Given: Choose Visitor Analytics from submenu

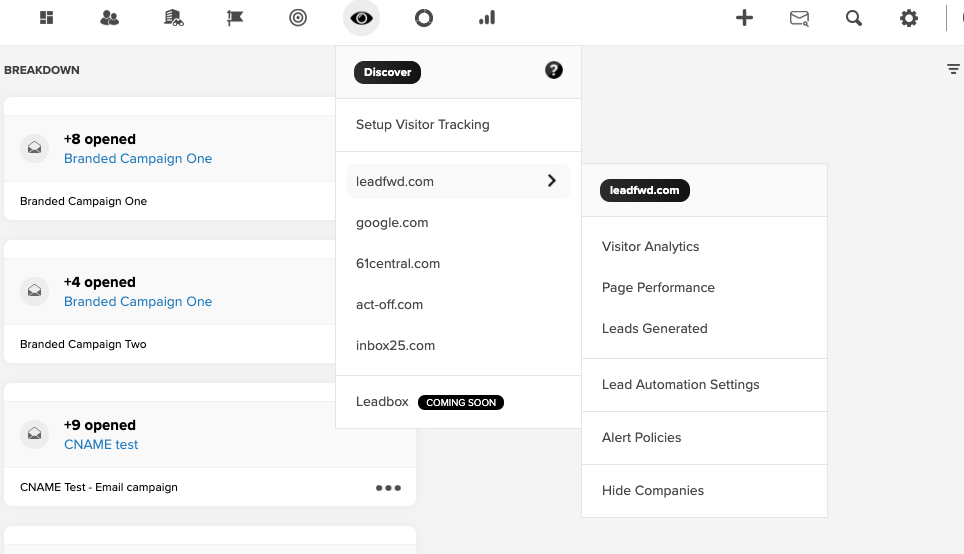Looking at the screenshot, I should coord(650,247).
